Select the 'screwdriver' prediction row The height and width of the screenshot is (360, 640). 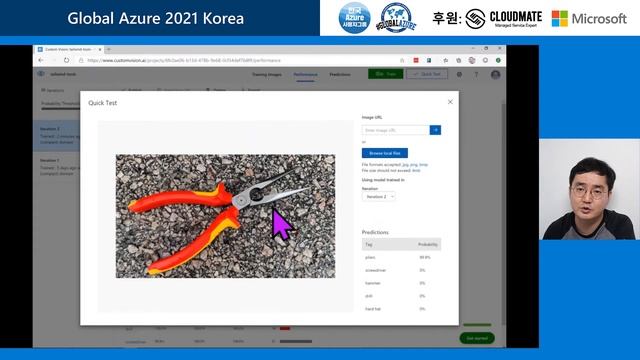tap(401, 270)
